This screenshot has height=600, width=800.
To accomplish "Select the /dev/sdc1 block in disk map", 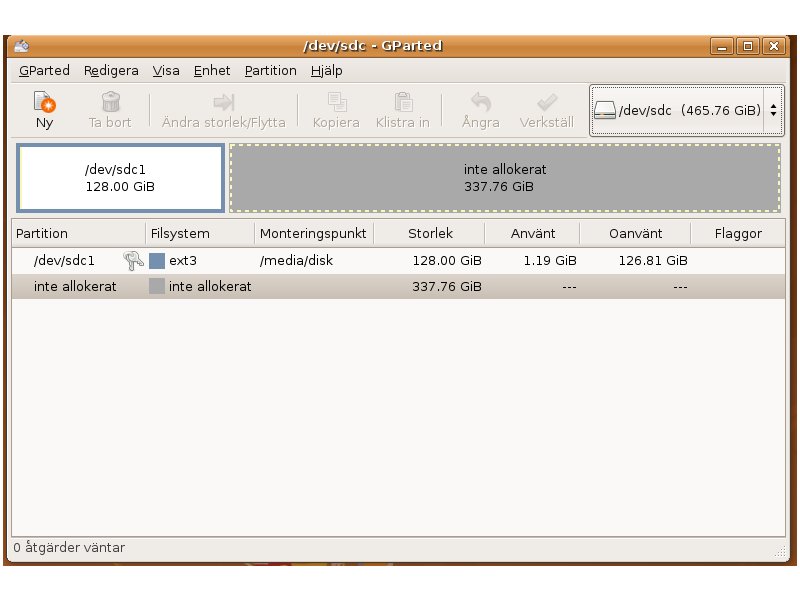I will pos(120,178).
